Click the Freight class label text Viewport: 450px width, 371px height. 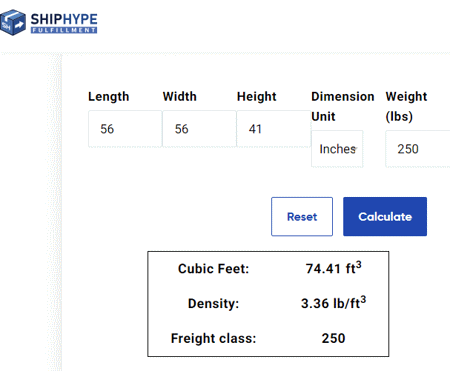[x=213, y=338]
